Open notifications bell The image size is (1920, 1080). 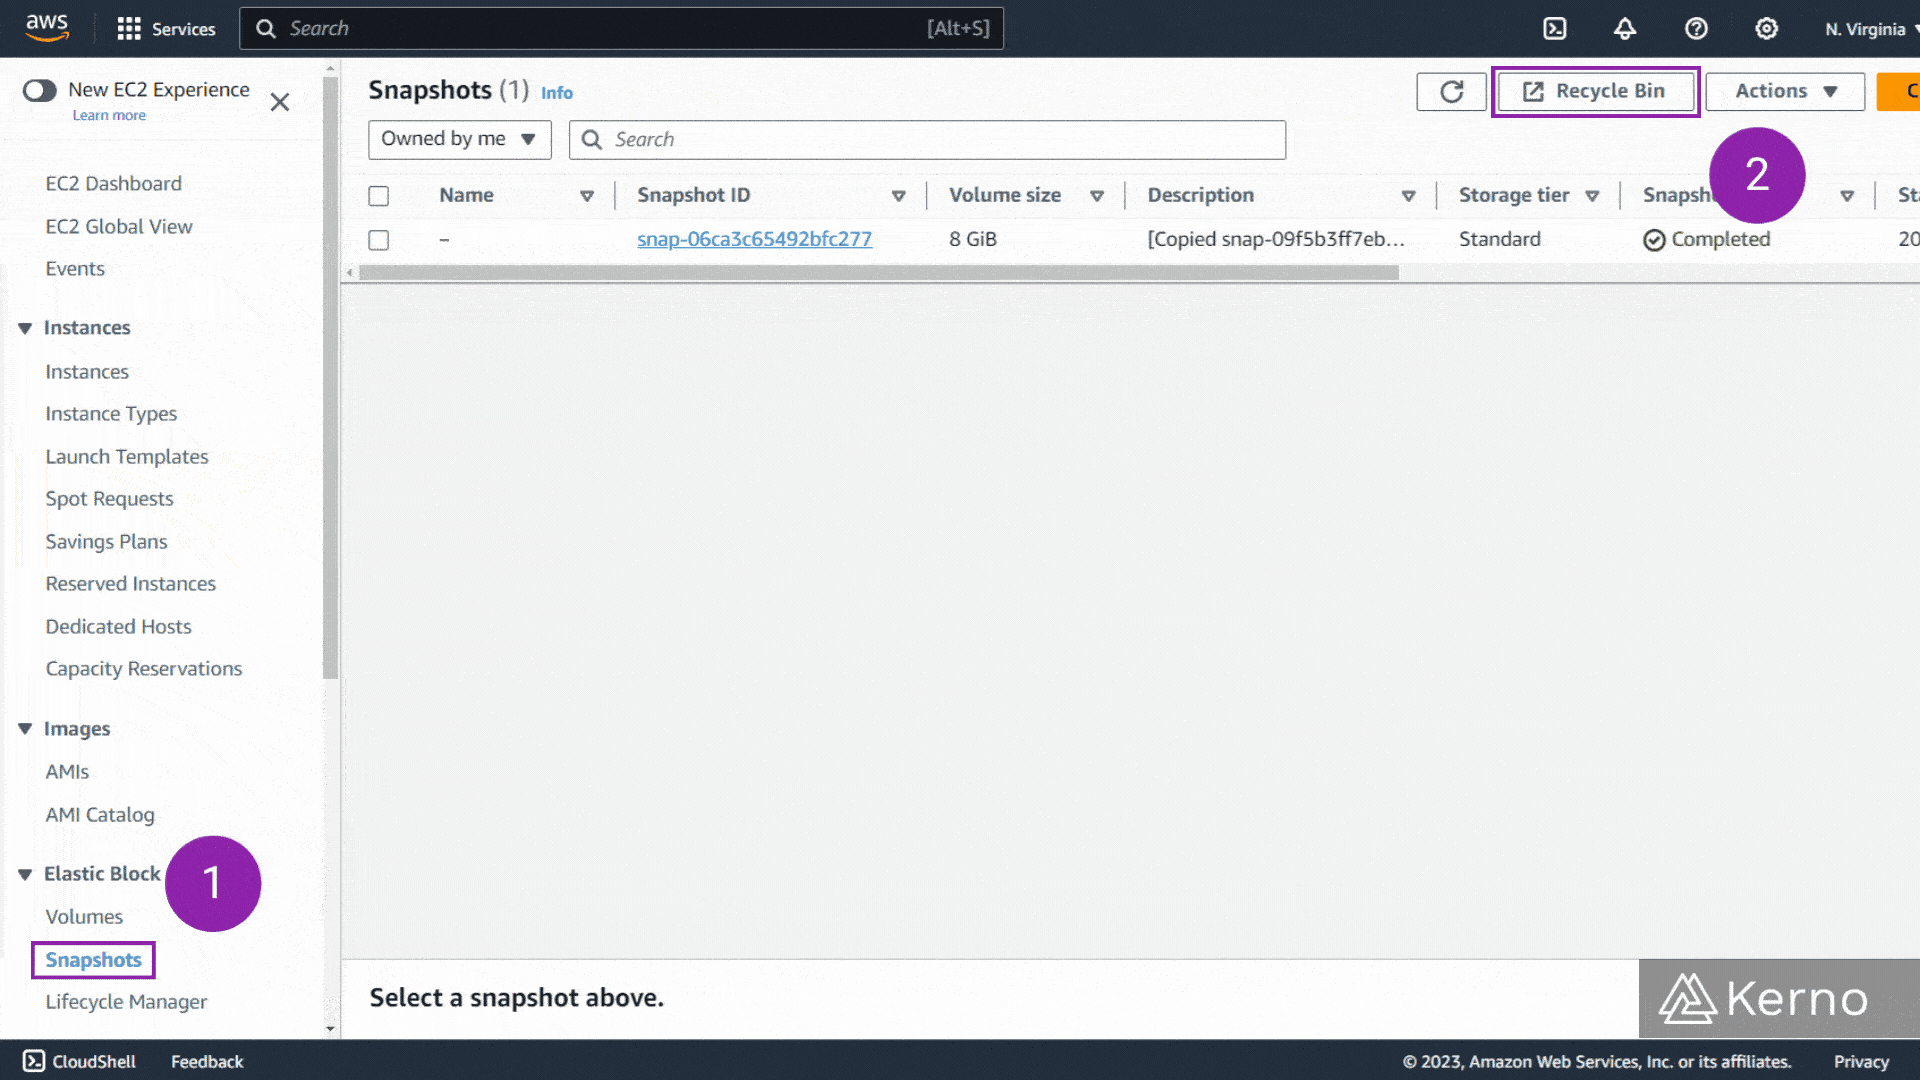tap(1625, 29)
